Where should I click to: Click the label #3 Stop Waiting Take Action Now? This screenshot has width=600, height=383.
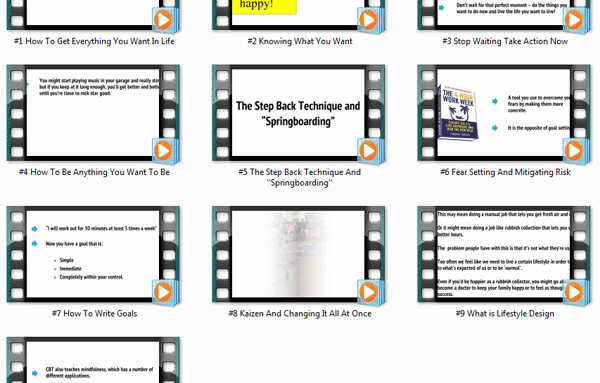(x=505, y=41)
